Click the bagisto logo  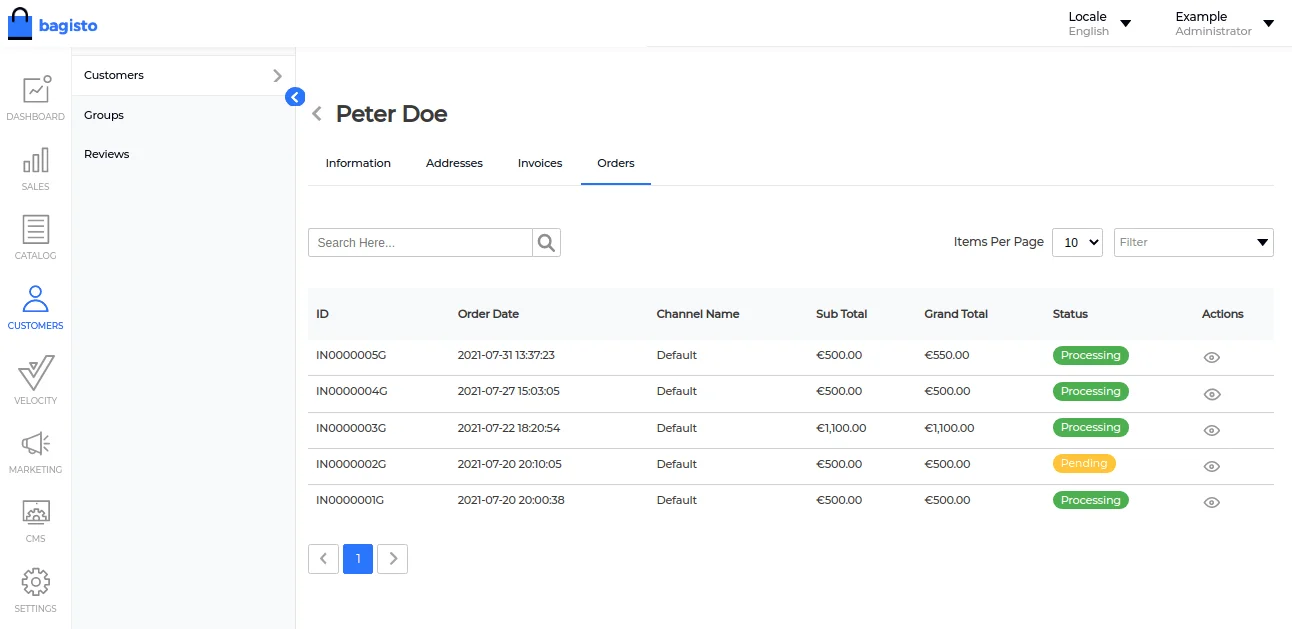click(53, 23)
